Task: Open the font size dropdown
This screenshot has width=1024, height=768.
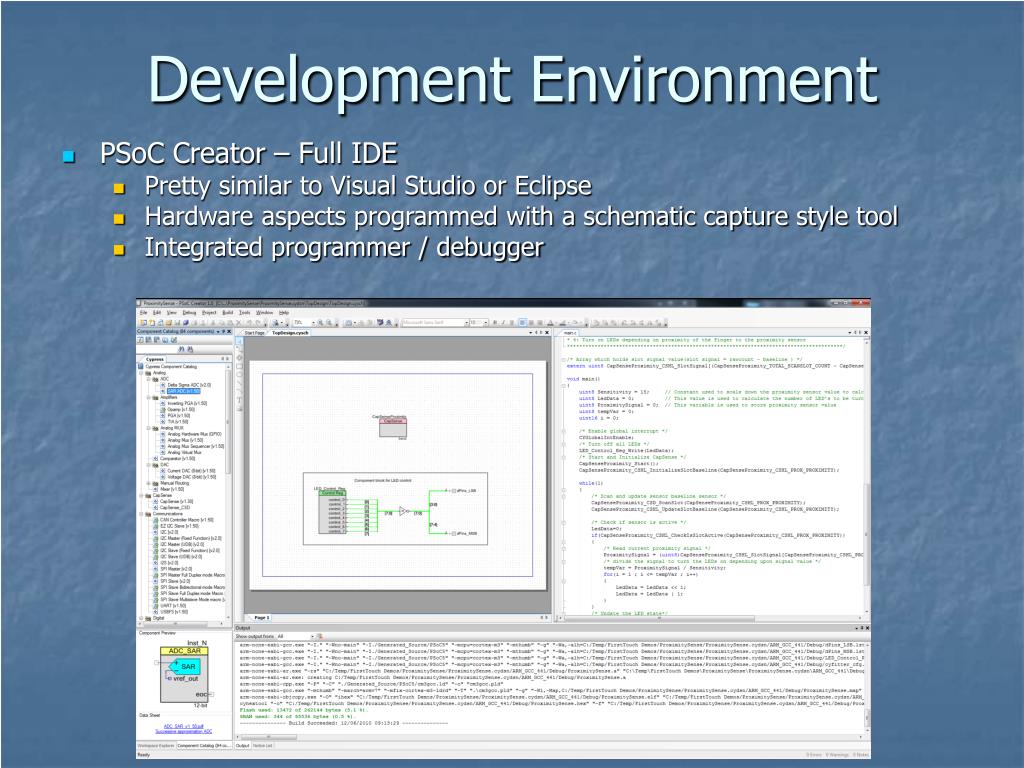Action: 485,323
